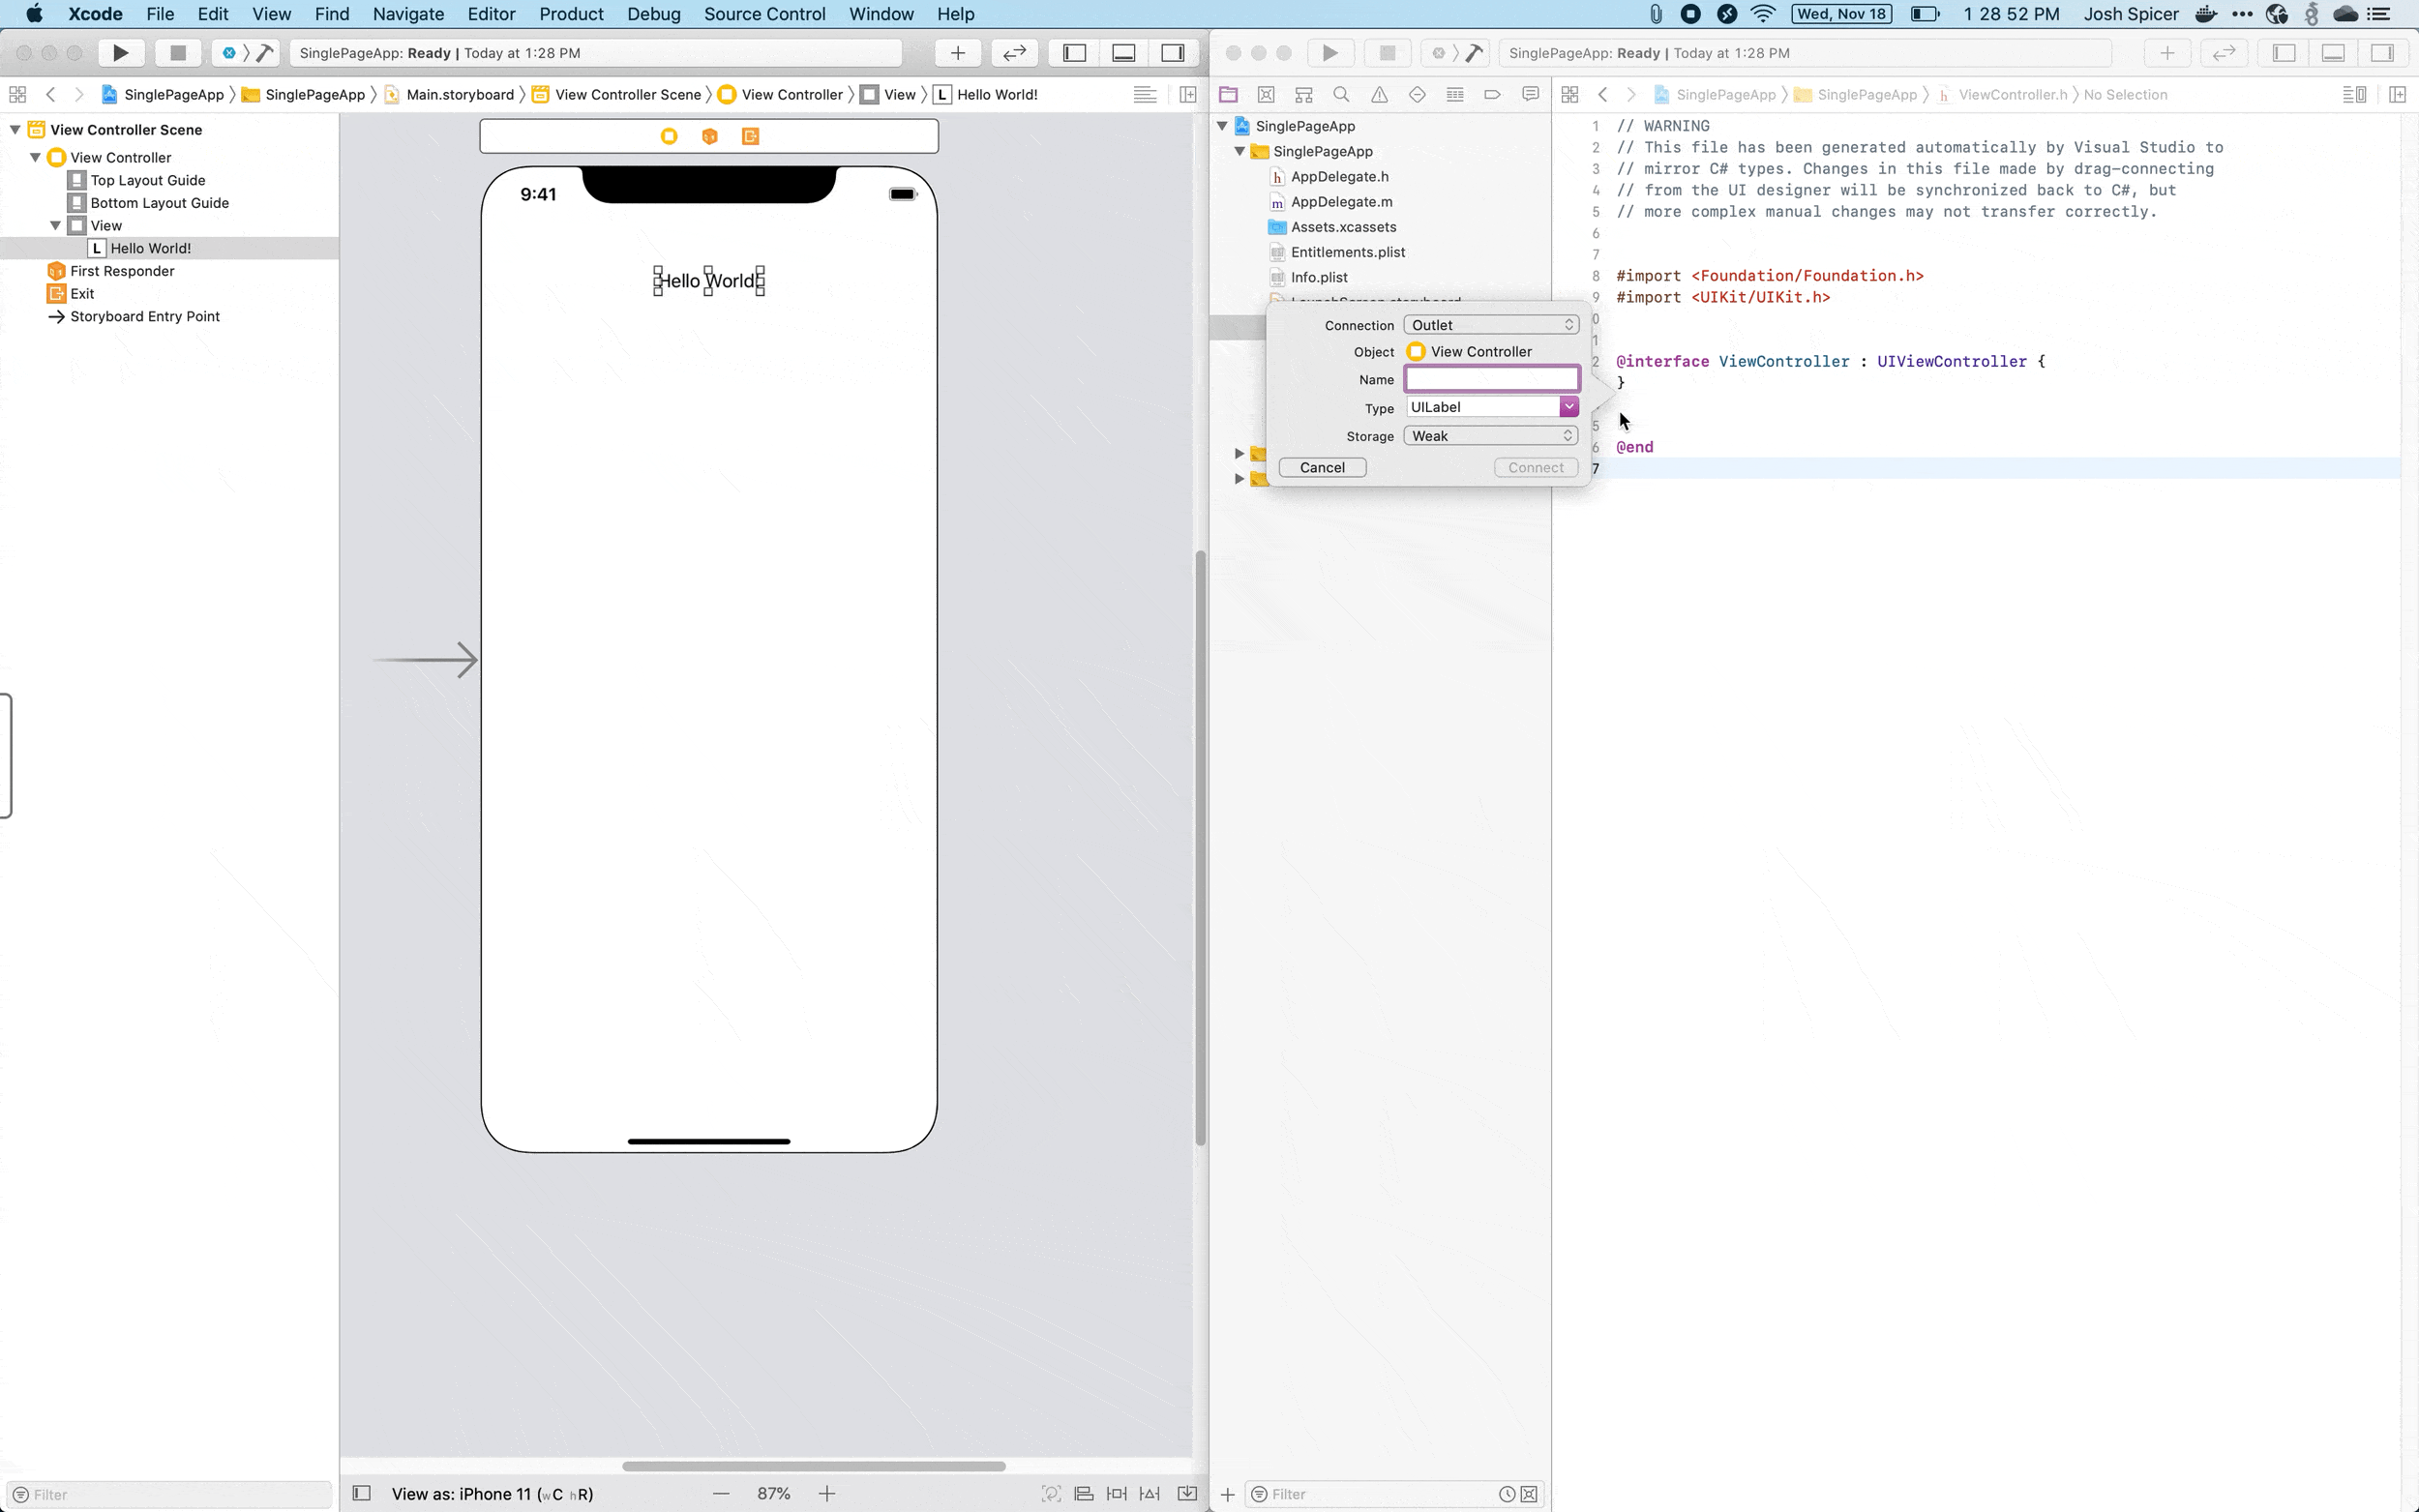Screen dimensions: 2419x1512
Task: Open the Source Control menu
Action: [x=764, y=14]
